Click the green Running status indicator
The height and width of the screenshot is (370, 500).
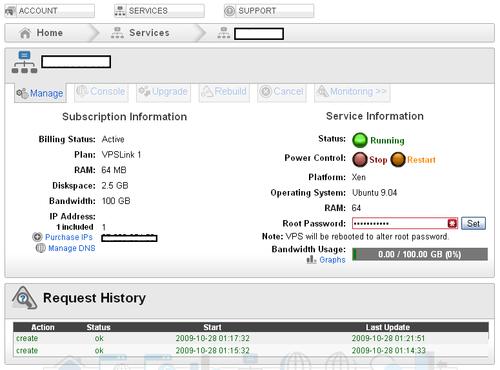(x=360, y=140)
